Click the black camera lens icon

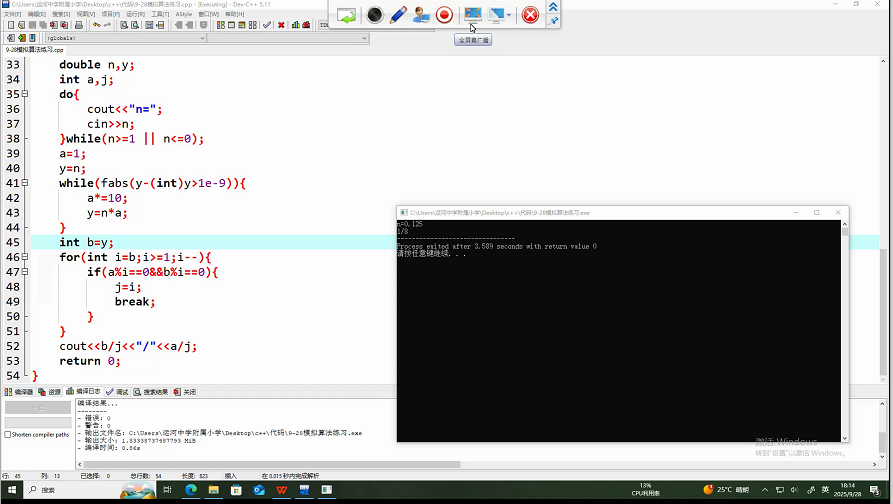tap(374, 15)
